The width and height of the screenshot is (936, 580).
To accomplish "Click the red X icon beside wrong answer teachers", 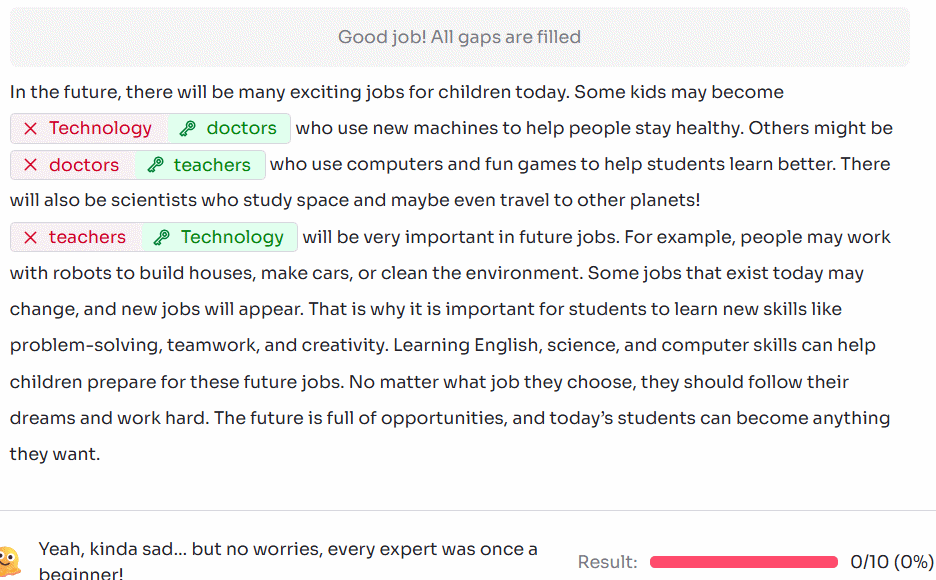I will coord(31,237).
